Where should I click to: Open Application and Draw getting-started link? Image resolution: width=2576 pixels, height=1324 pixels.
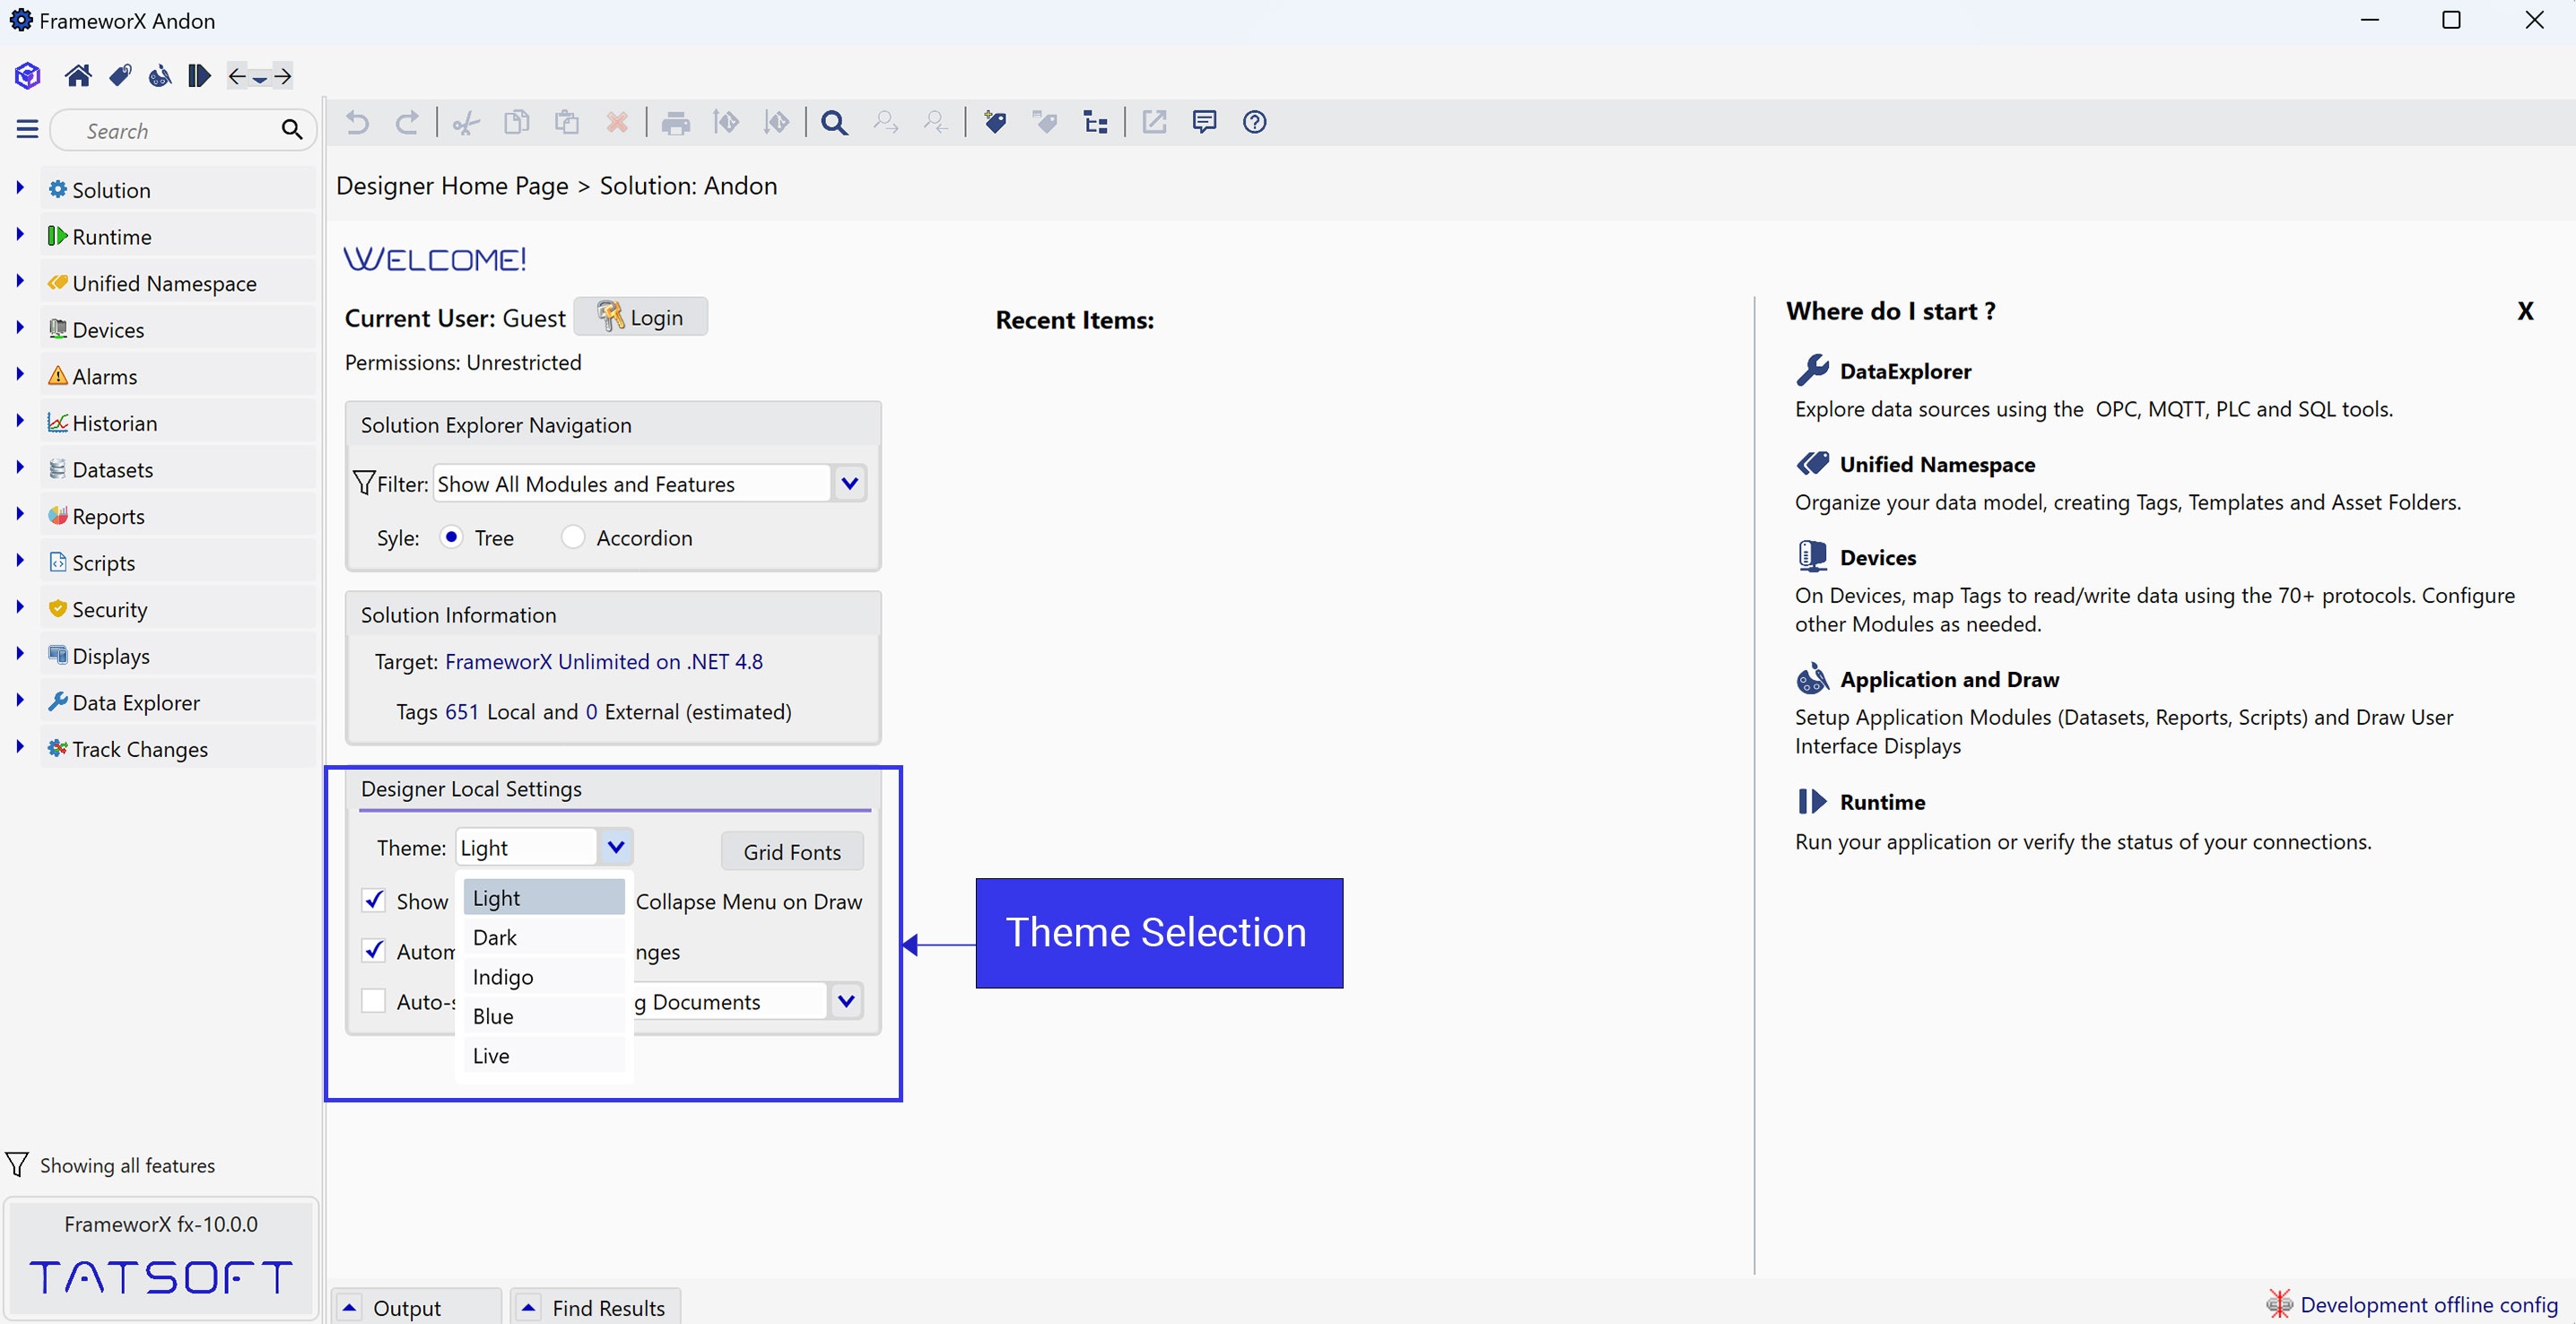coord(1949,679)
